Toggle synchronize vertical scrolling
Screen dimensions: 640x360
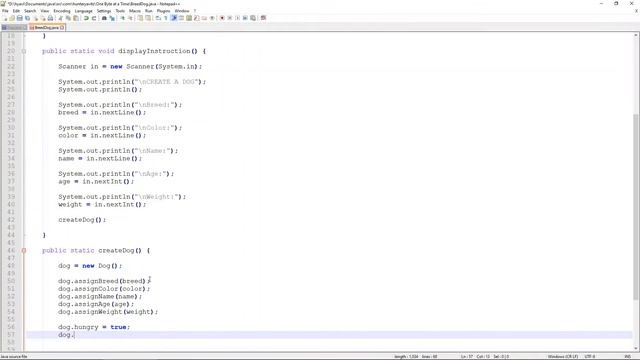coord(140,18)
